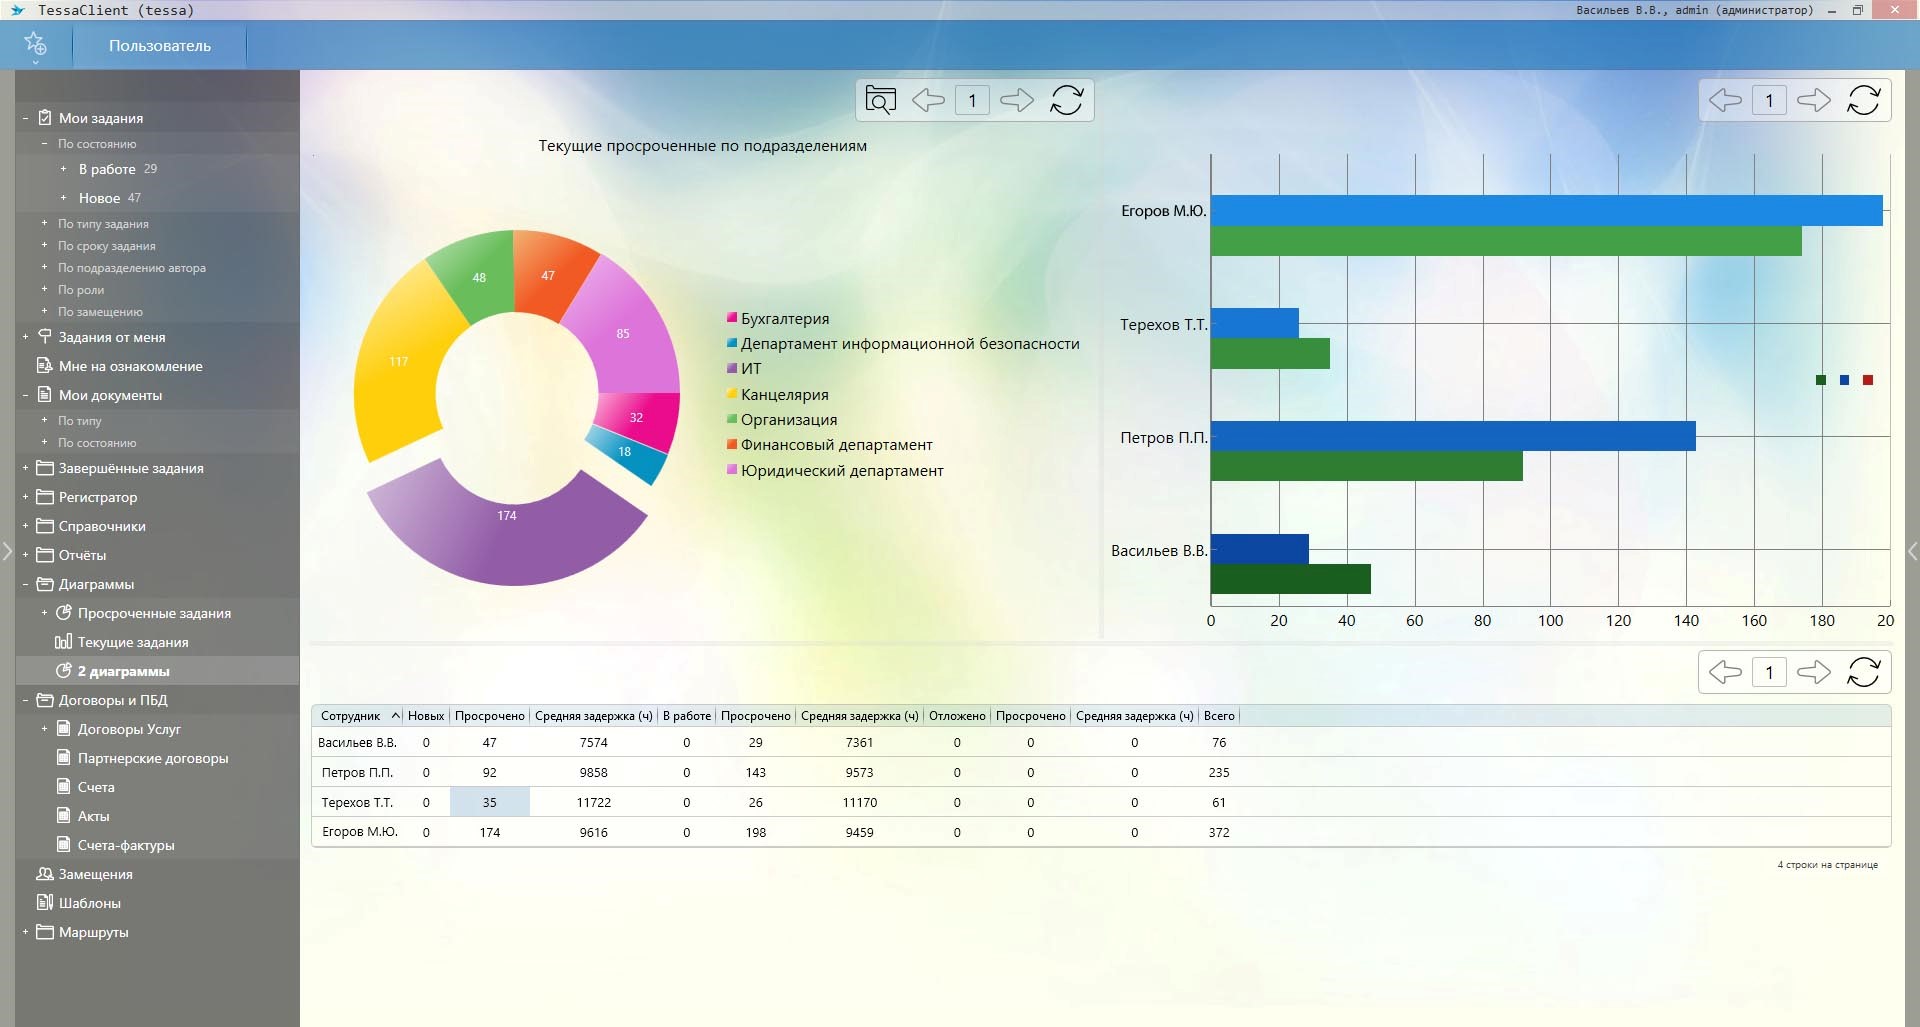Image resolution: width=1920 pixels, height=1027 pixels.
Task: Toggle the red series in bar chart legend
Action: tap(1868, 380)
